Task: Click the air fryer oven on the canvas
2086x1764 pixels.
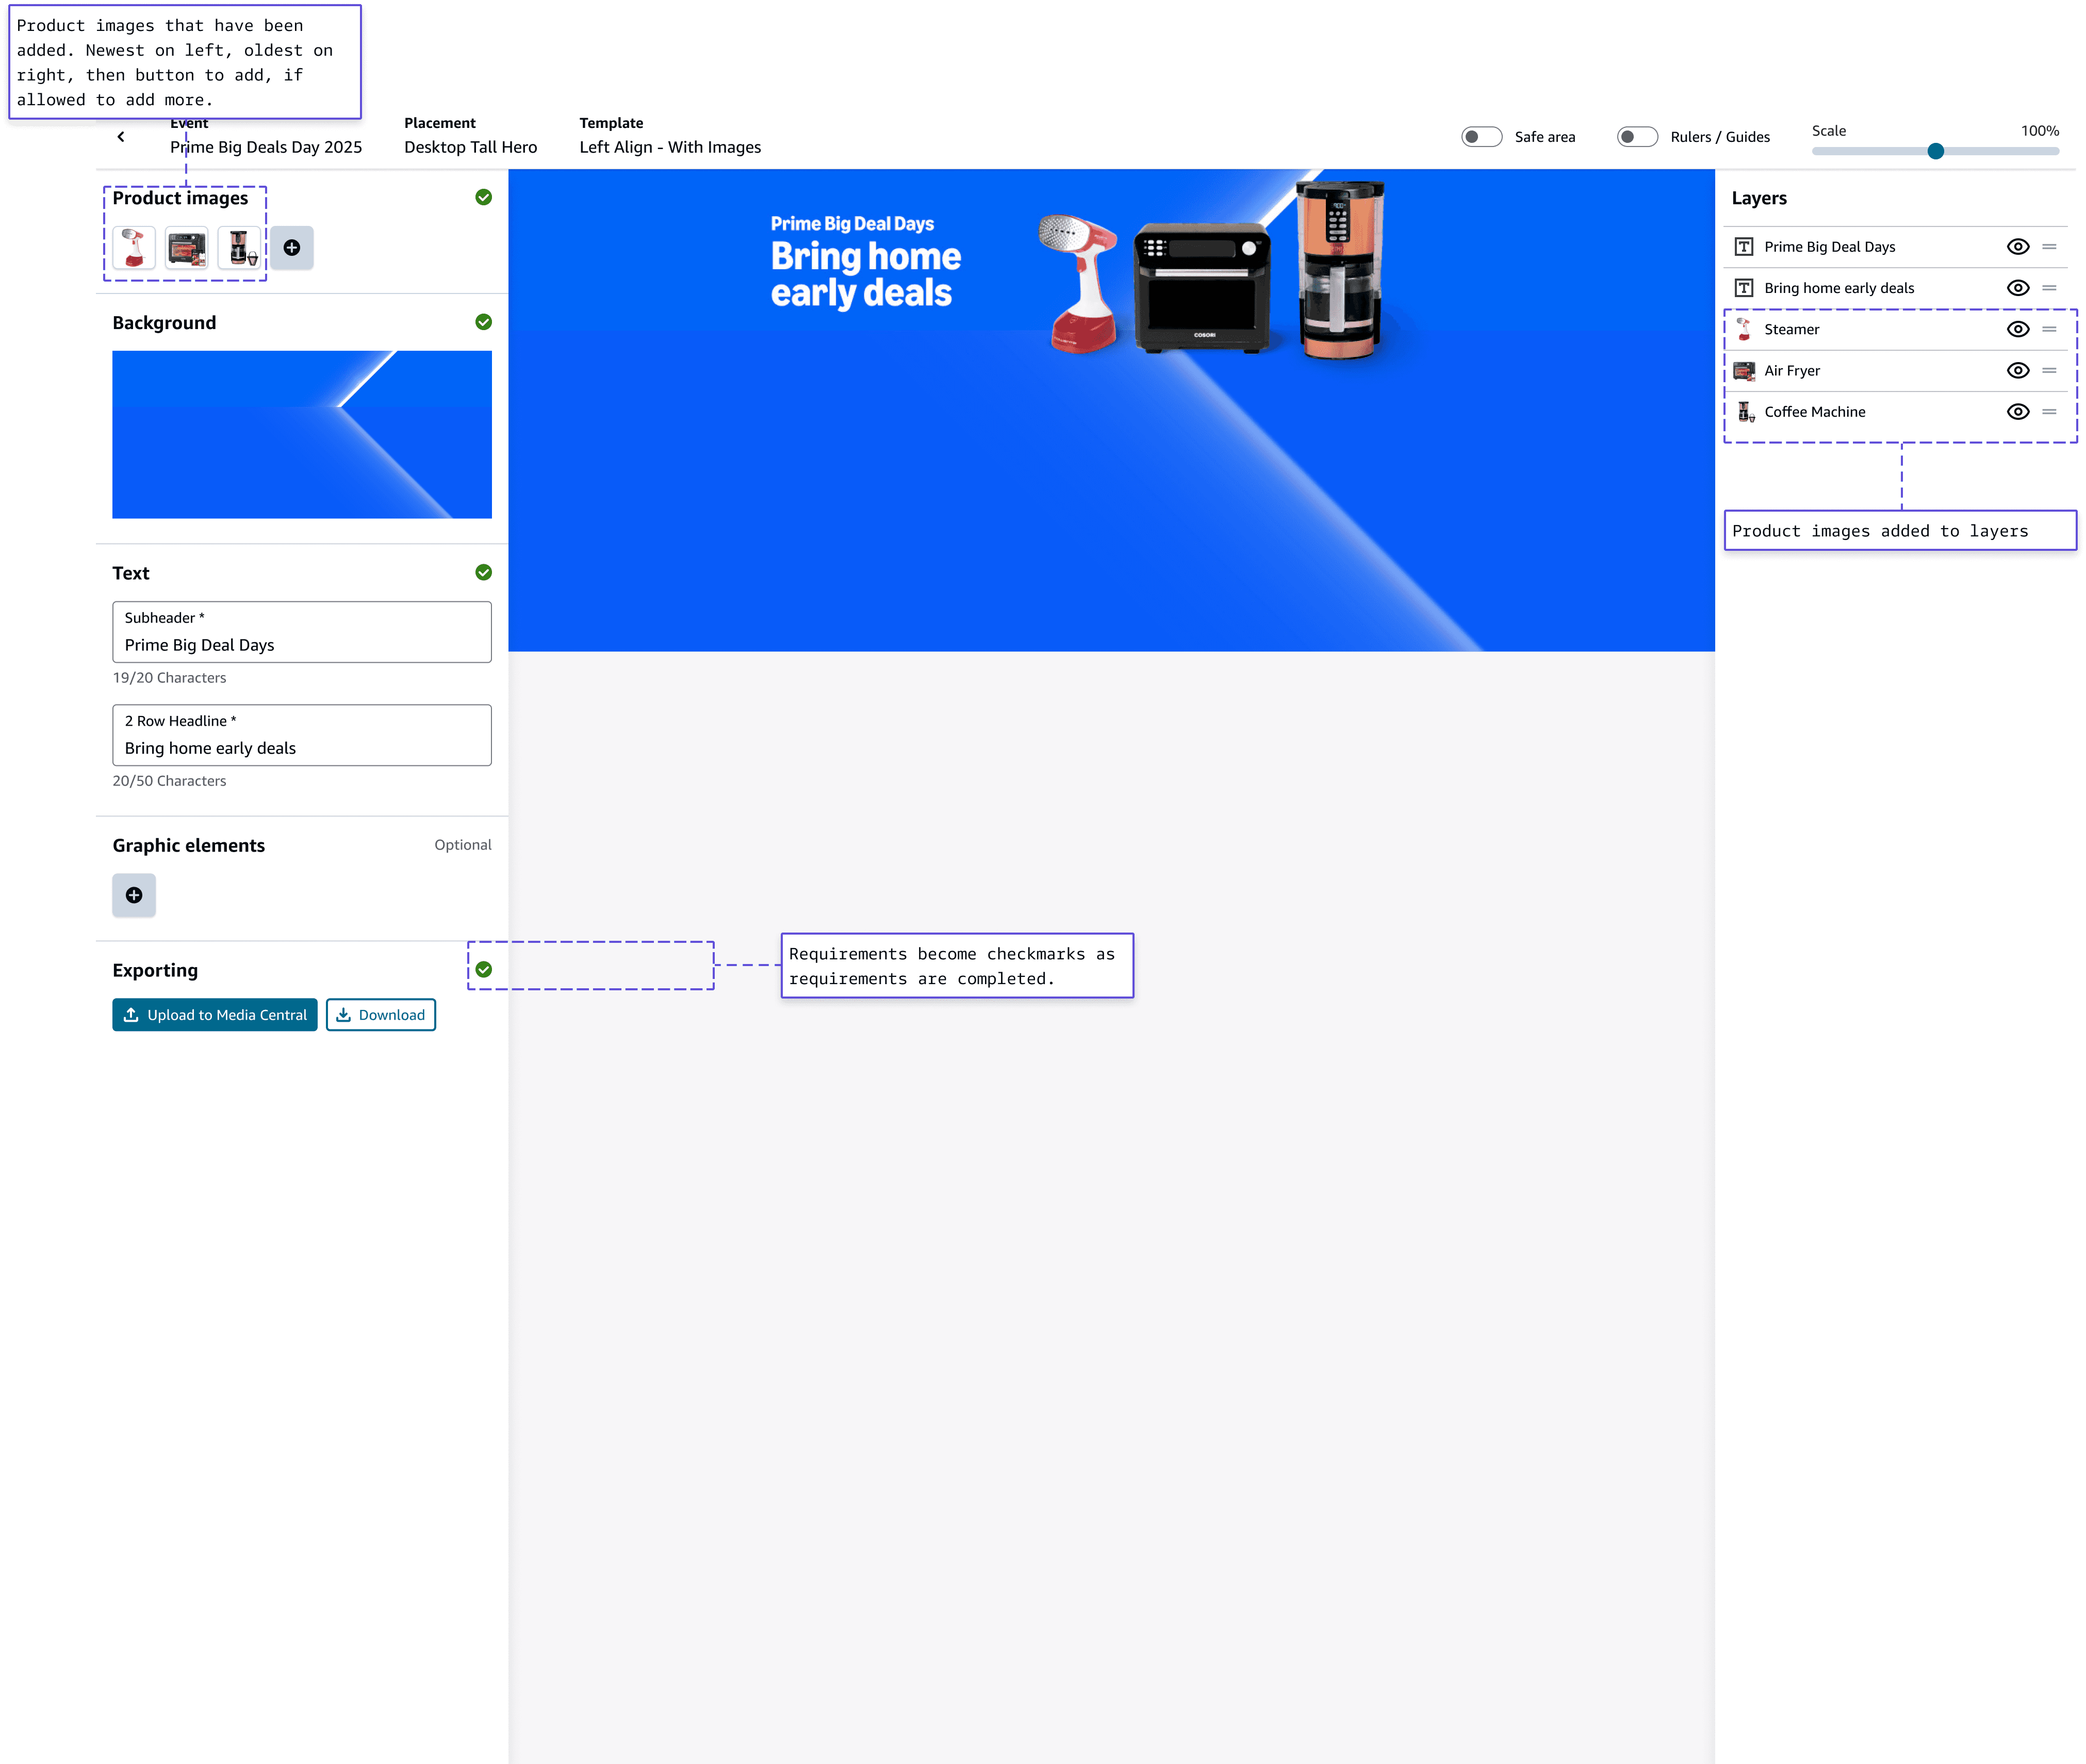Action: point(1203,288)
